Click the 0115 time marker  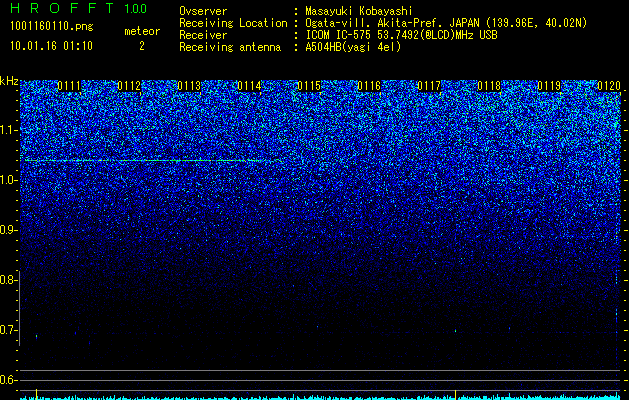coord(309,86)
